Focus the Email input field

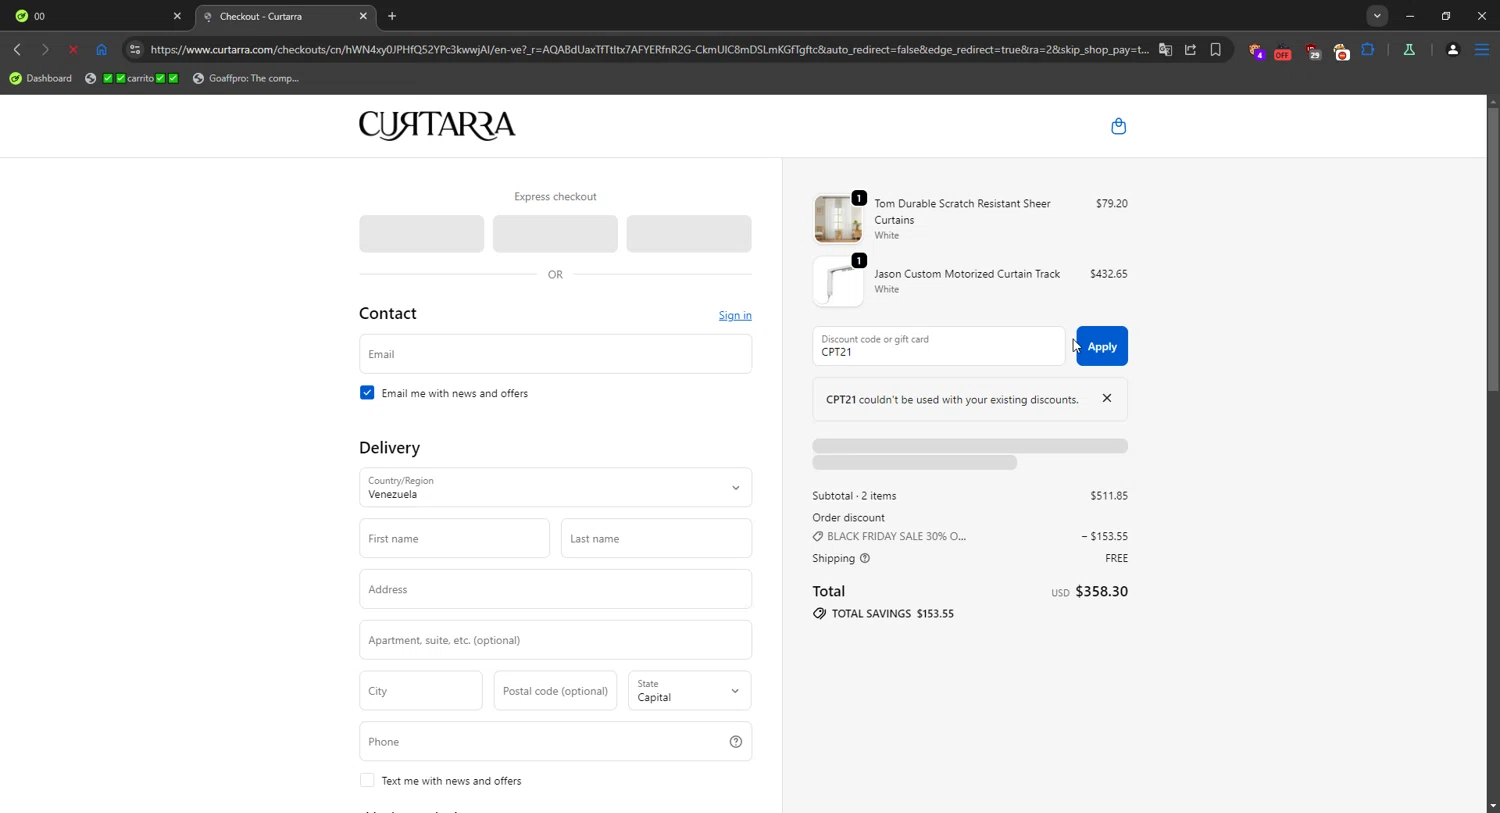click(555, 354)
